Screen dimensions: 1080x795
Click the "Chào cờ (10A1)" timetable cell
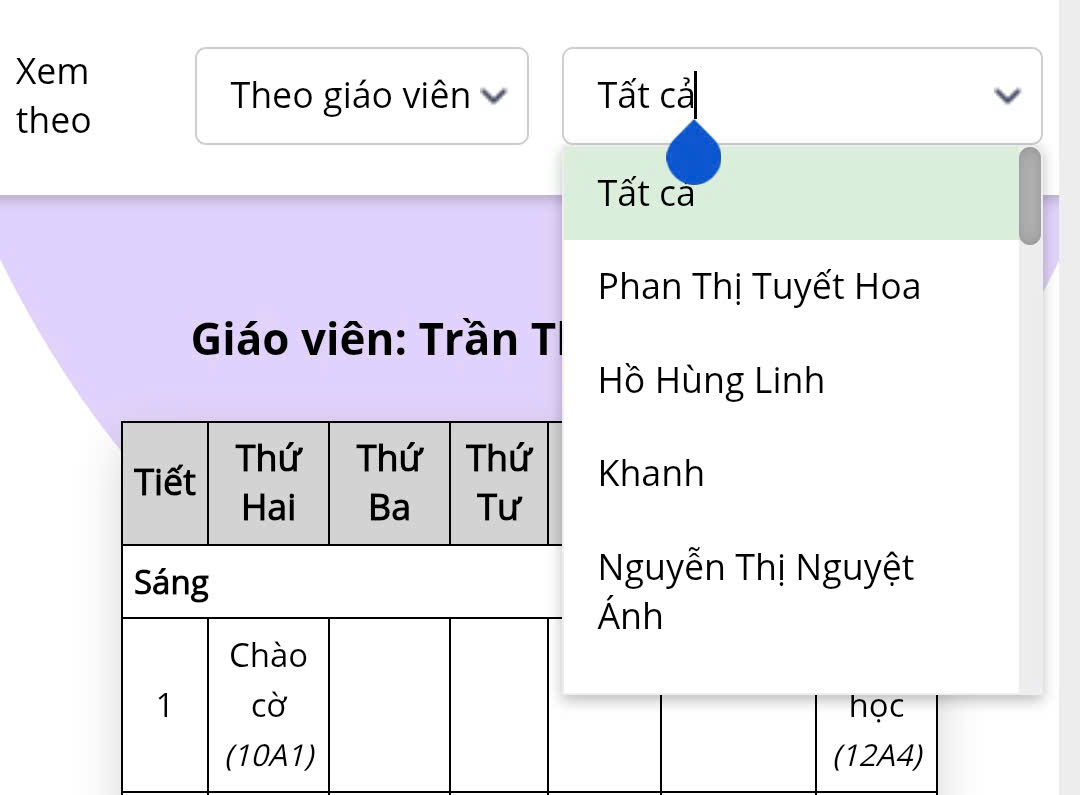269,705
